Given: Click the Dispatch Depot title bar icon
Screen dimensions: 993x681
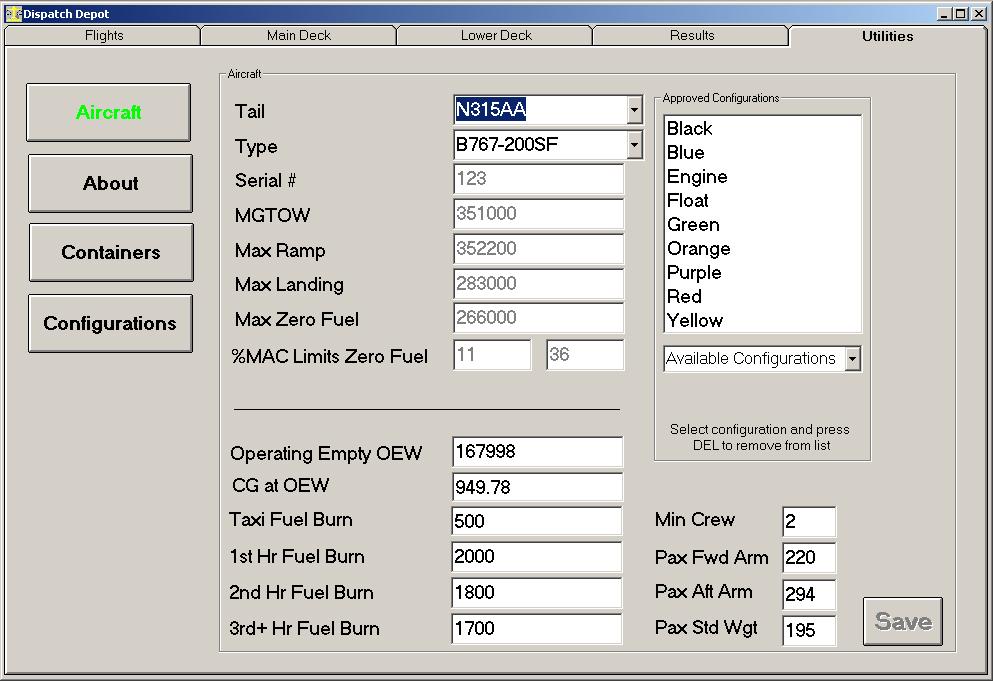Looking at the screenshot, I should (13, 13).
